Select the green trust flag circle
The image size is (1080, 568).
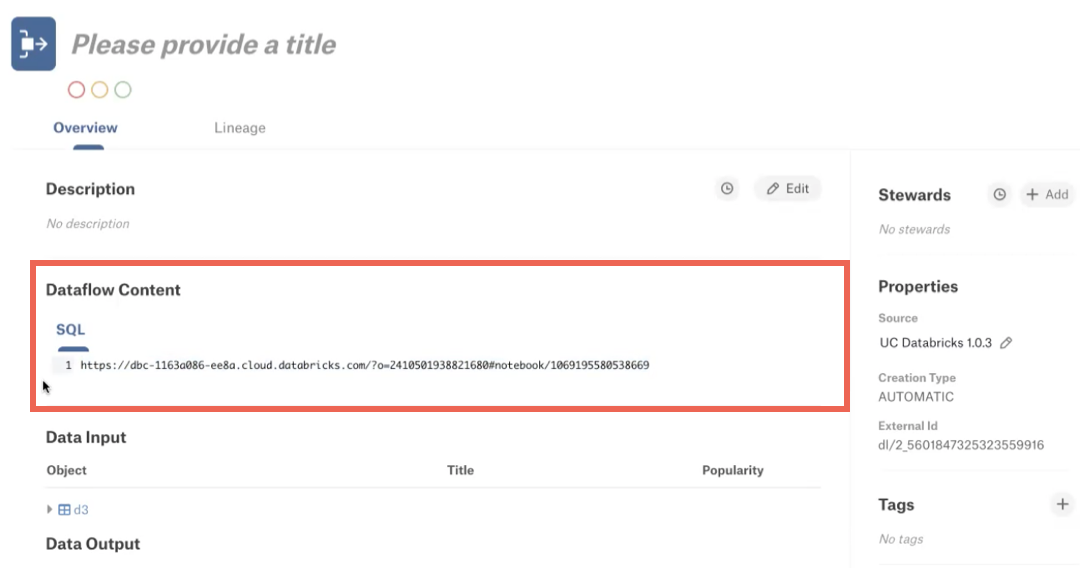click(123, 90)
